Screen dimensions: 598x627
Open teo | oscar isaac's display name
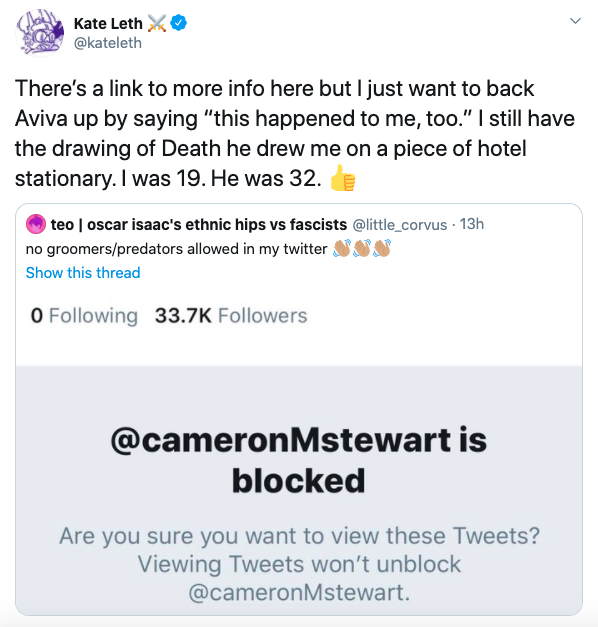(199, 225)
